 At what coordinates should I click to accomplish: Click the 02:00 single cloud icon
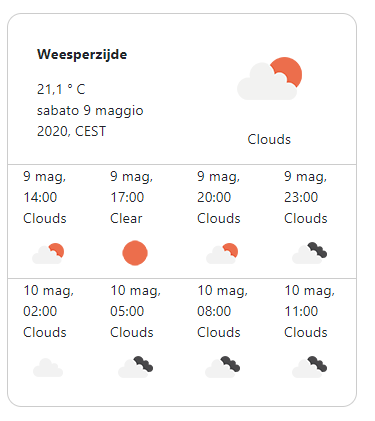click(x=48, y=368)
